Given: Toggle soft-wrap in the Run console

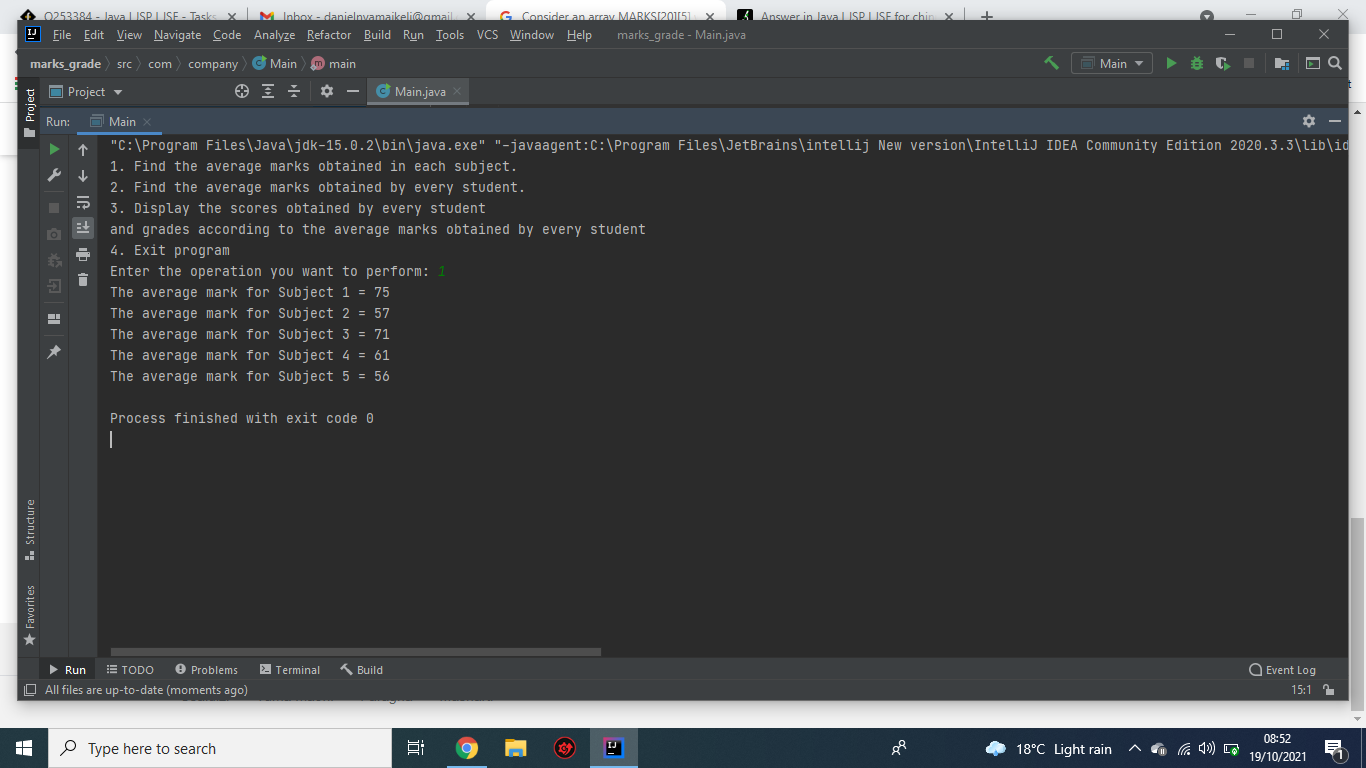Looking at the screenshot, I should click(83, 202).
